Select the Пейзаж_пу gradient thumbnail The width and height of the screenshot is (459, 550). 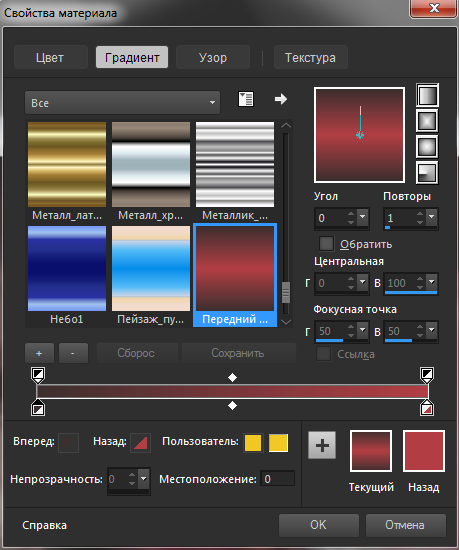pos(151,268)
